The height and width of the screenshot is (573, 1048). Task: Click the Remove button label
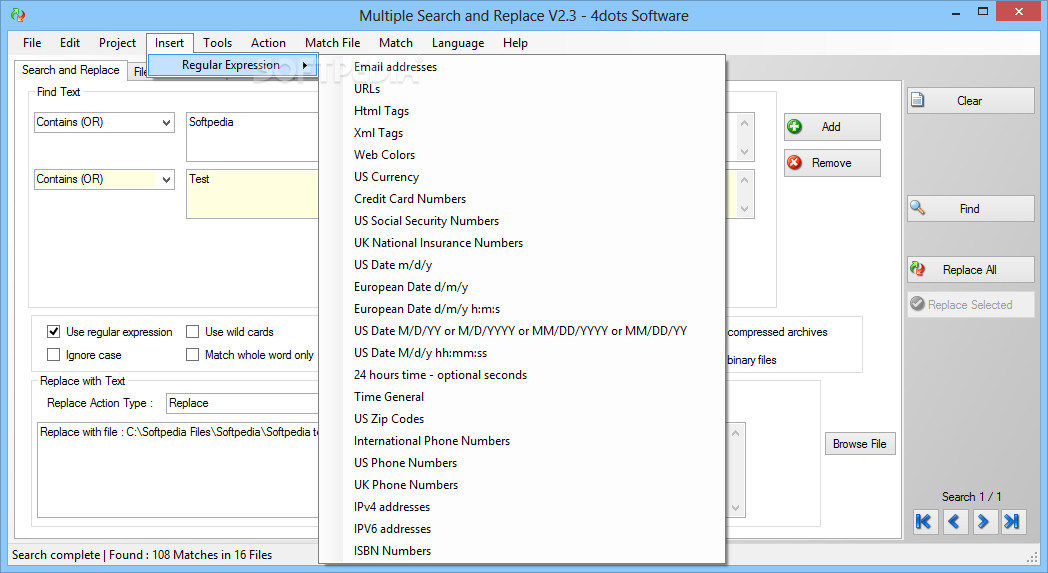[x=831, y=163]
